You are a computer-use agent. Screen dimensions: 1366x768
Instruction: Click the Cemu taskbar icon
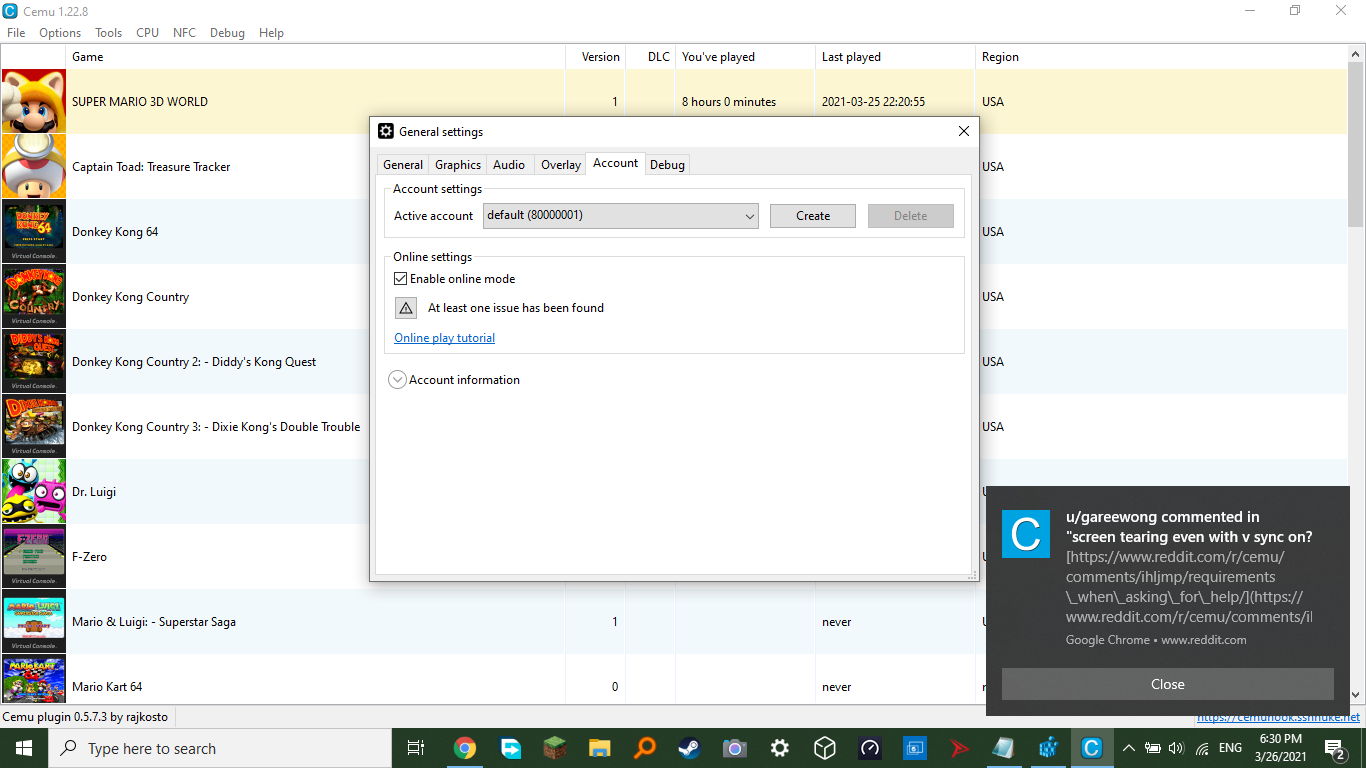point(1092,748)
